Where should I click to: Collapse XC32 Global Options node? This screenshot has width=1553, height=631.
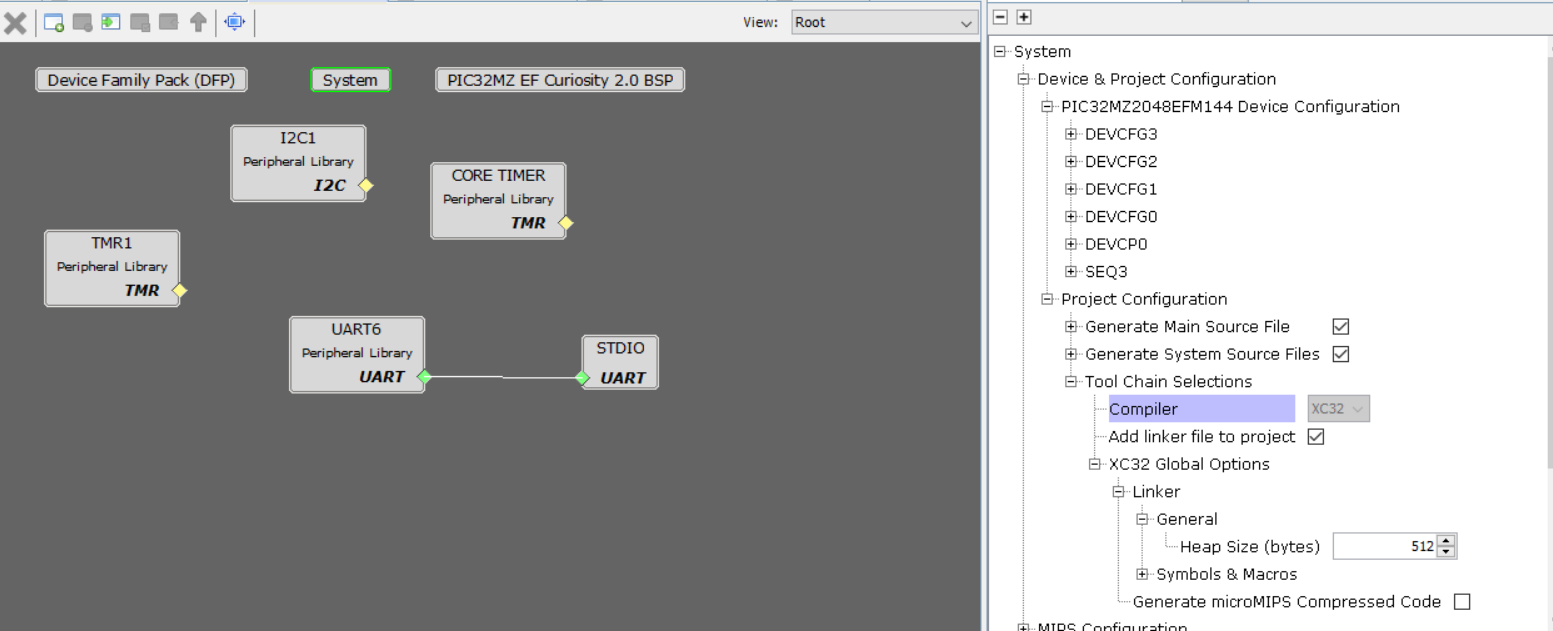(x=1095, y=464)
